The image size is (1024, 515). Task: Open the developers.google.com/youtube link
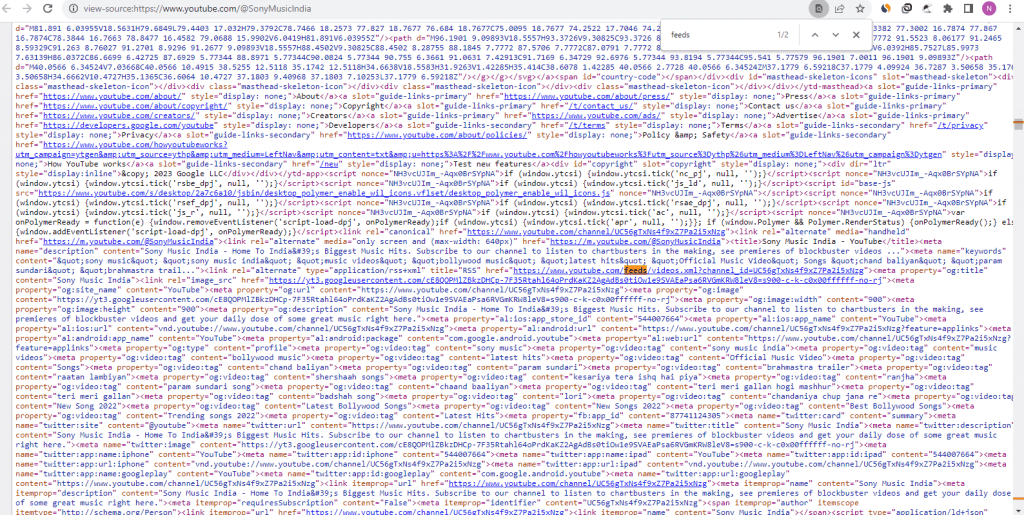(x=128, y=125)
